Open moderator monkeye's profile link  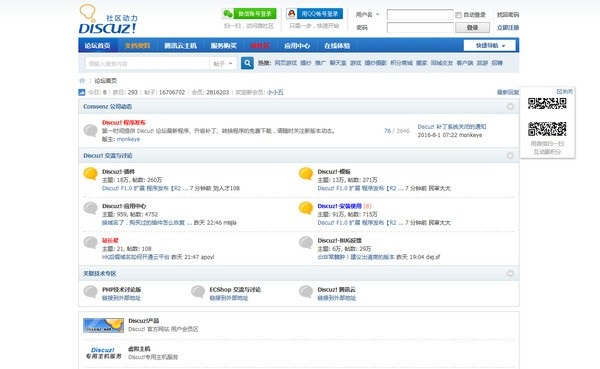(x=128, y=139)
